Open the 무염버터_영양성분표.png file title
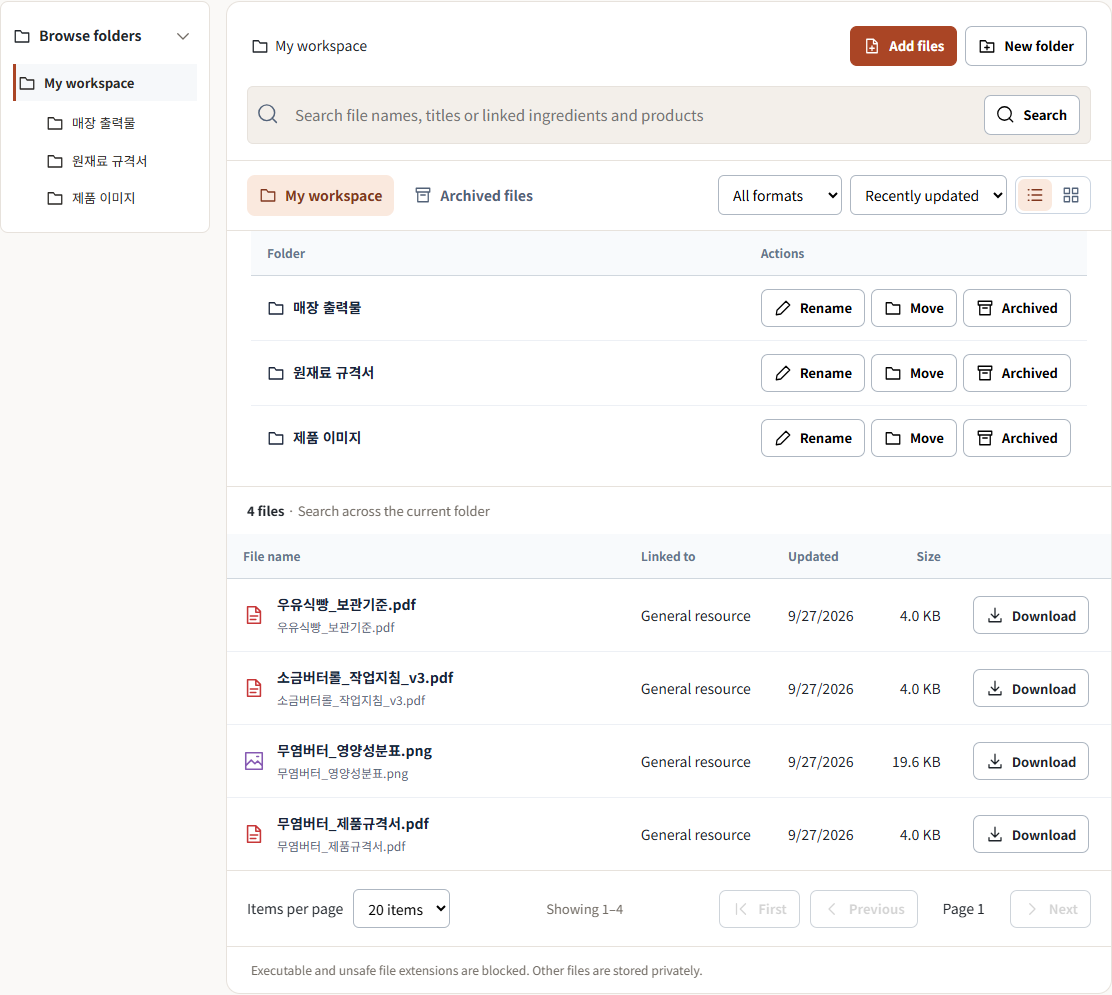The image size is (1112, 995). (x=354, y=751)
